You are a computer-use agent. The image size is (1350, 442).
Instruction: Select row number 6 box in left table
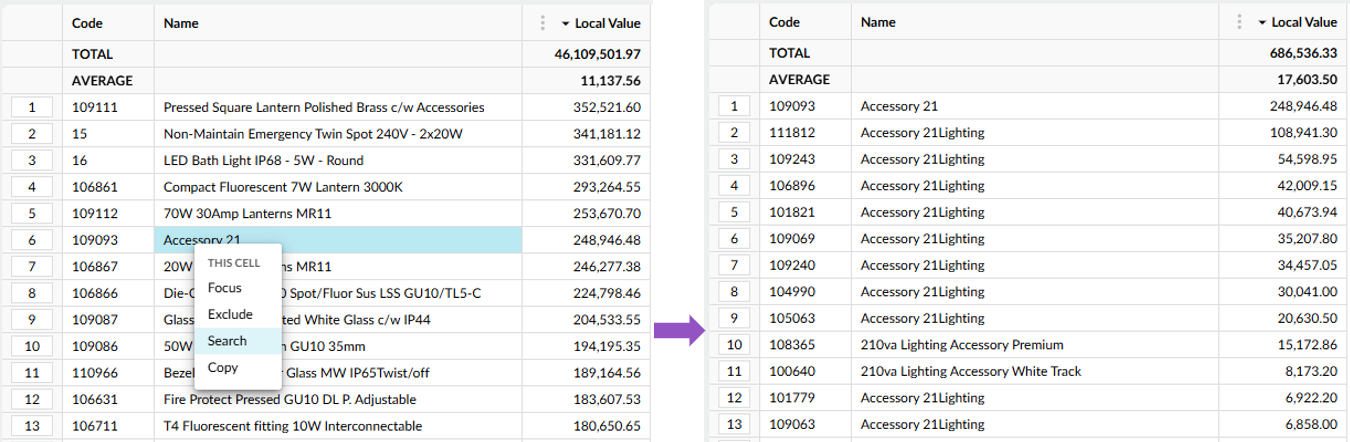[33, 240]
